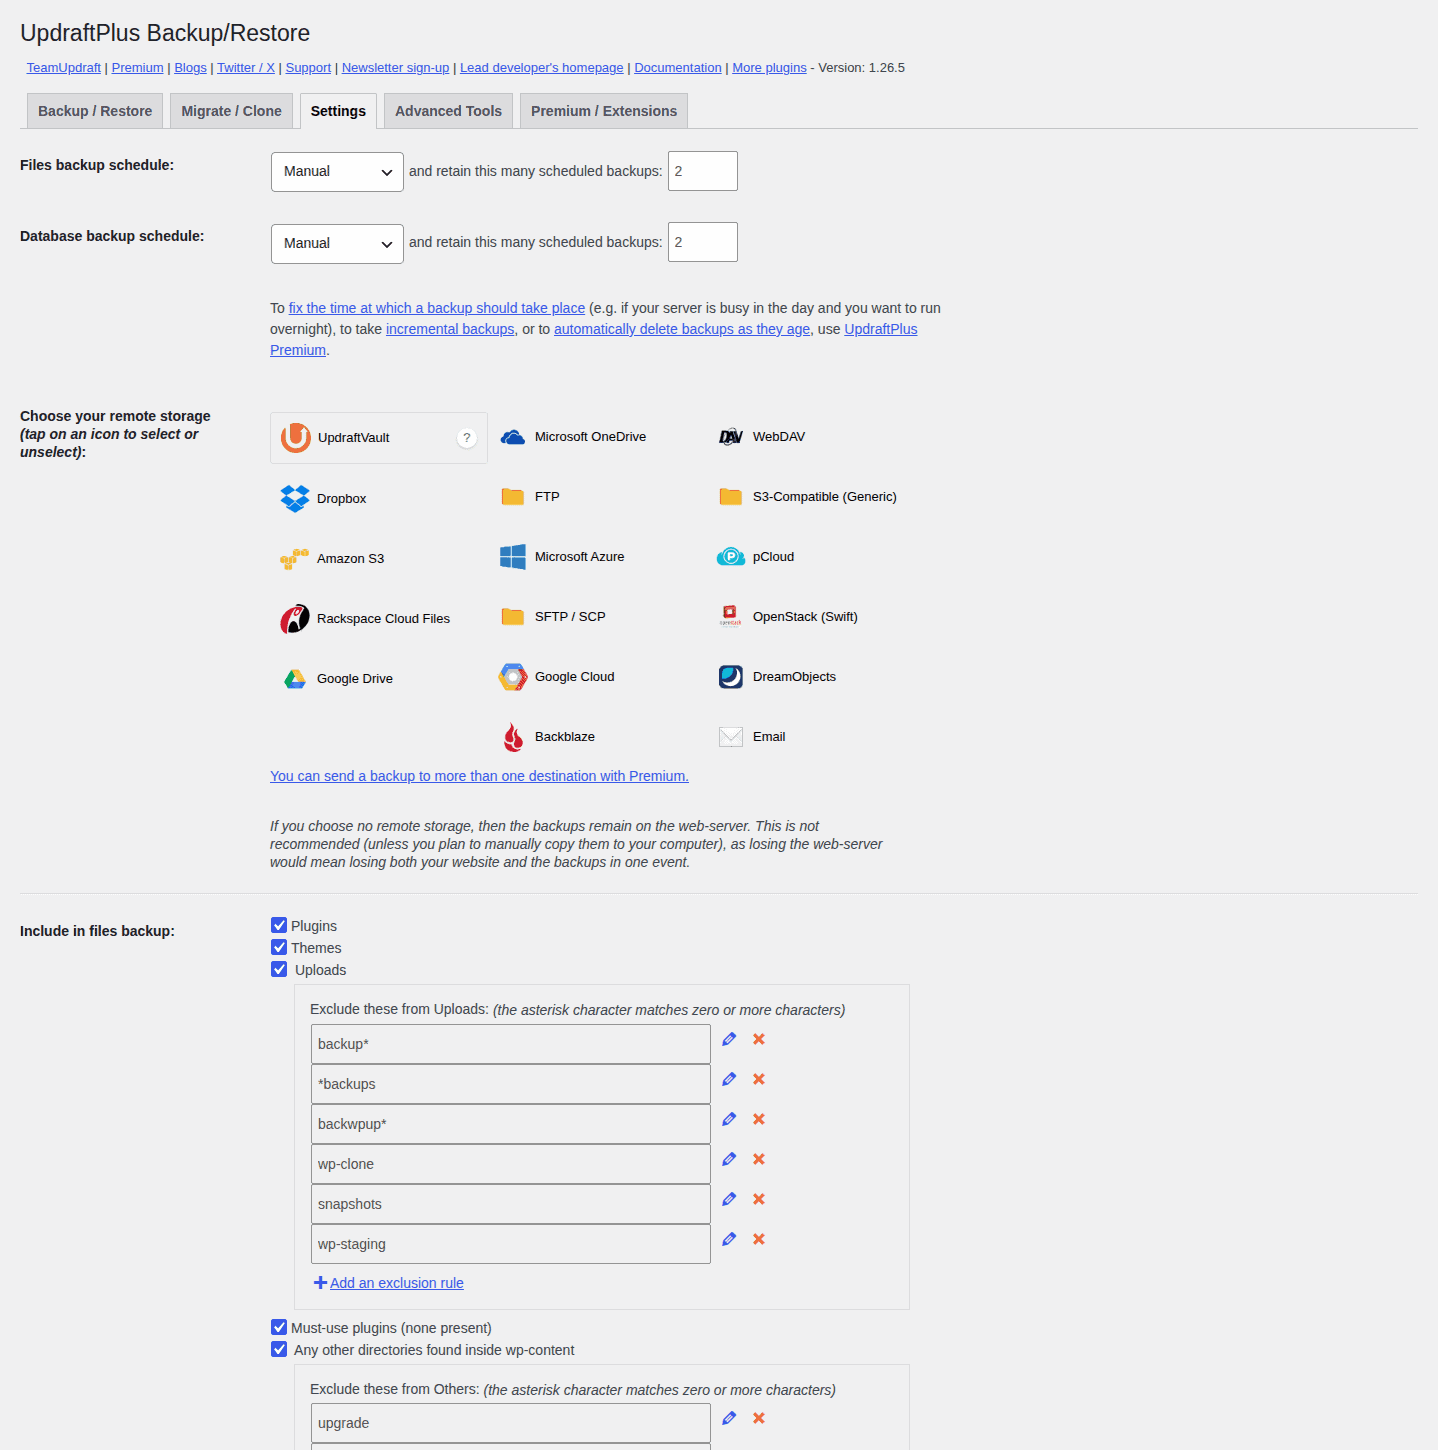This screenshot has height=1450, width=1438.
Task: Edit the upgrade exclusion rule pencil
Action: pos(729,1418)
